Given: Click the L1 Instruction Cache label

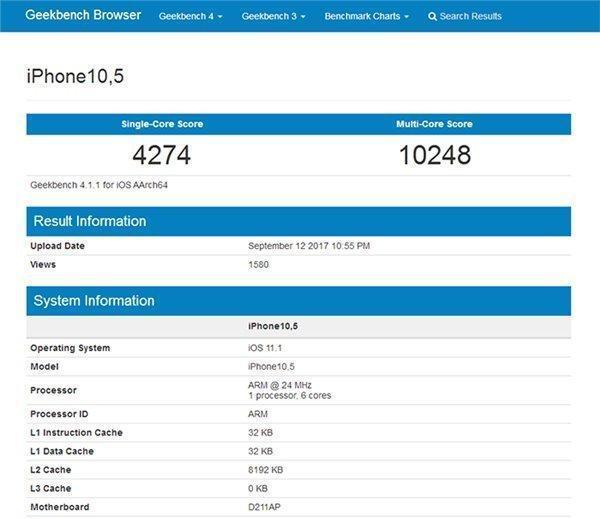Looking at the screenshot, I should click(x=76, y=433).
